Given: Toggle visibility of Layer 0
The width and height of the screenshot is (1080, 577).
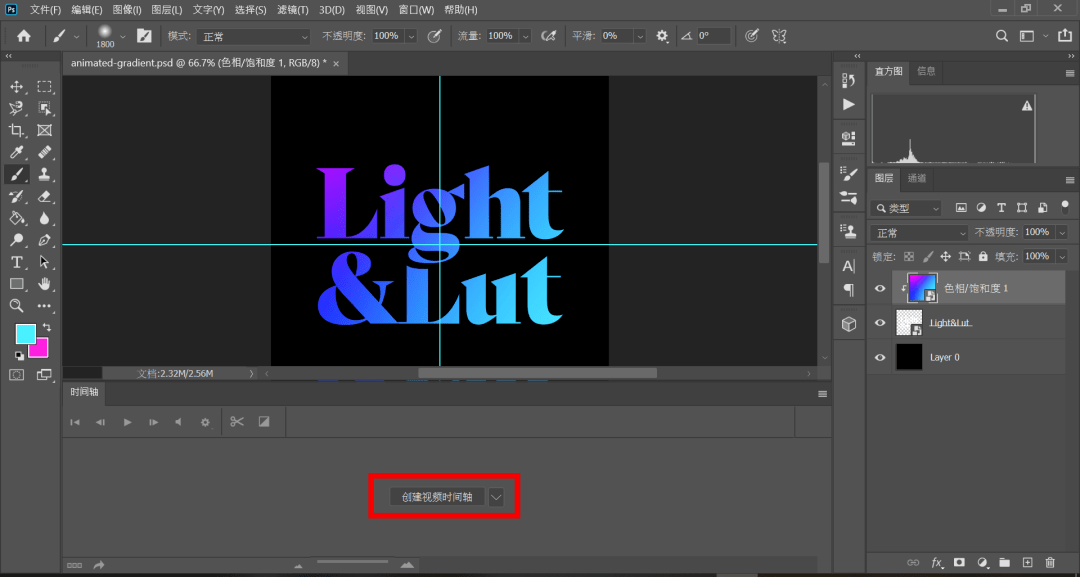Looking at the screenshot, I should 880,357.
